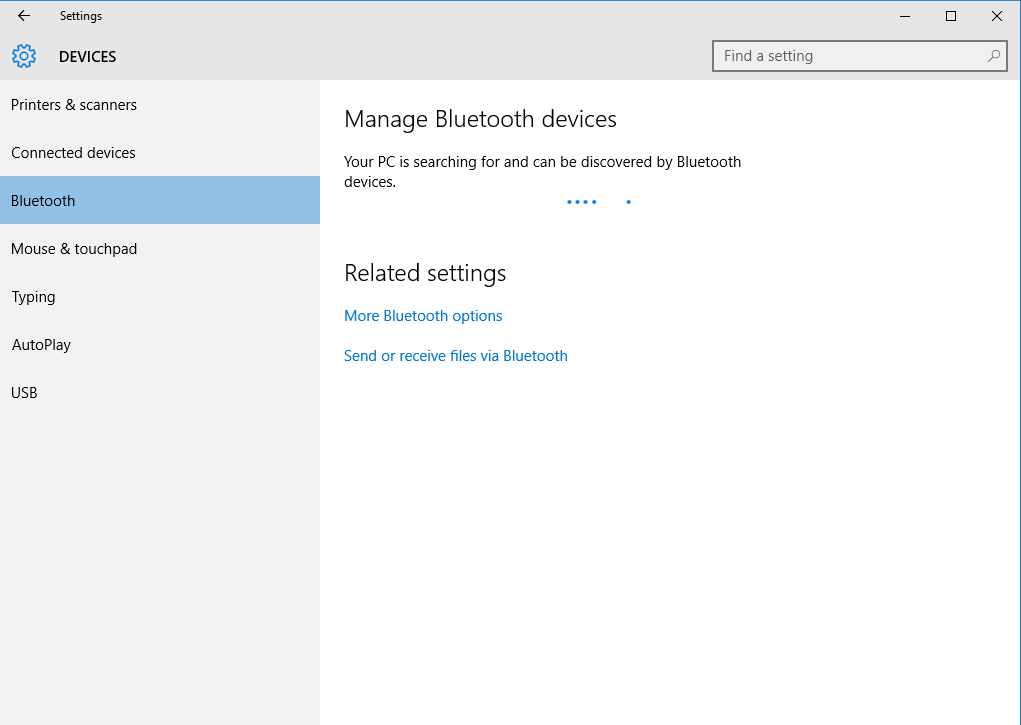The height and width of the screenshot is (725, 1021).
Task: Click the search magnifier icon
Action: (994, 56)
